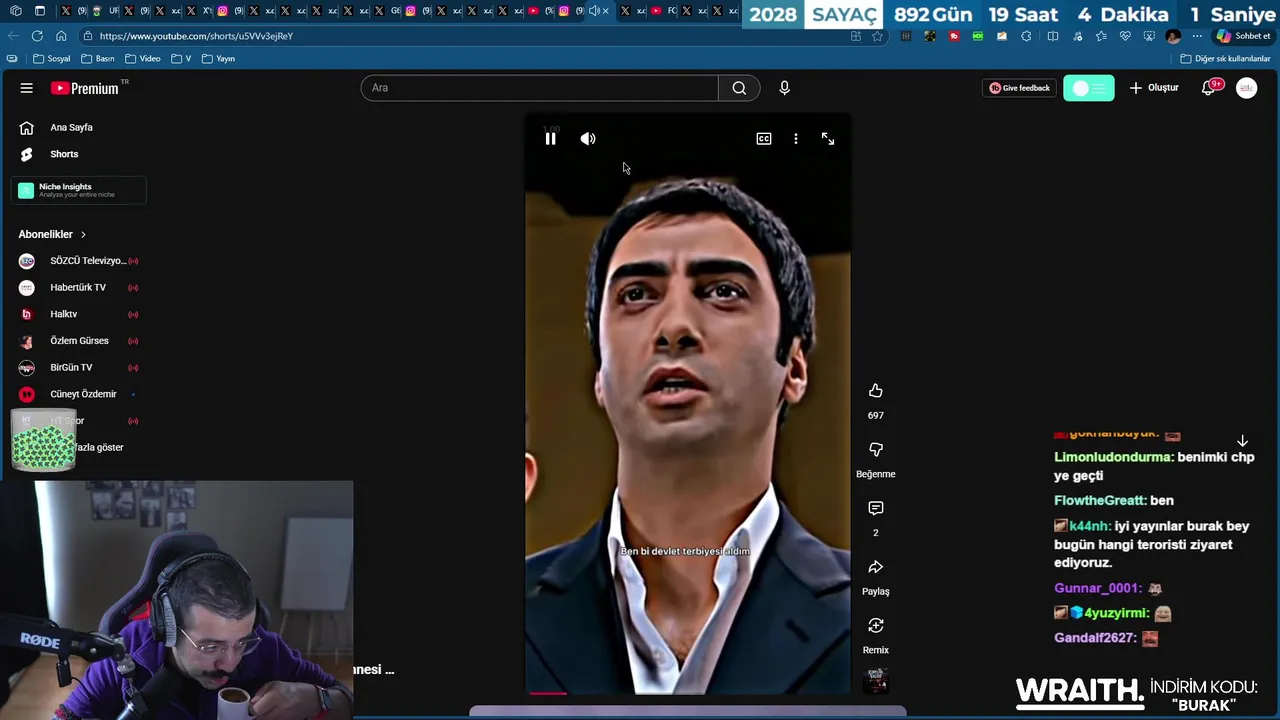Close the active YouTube tab

coord(605,11)
